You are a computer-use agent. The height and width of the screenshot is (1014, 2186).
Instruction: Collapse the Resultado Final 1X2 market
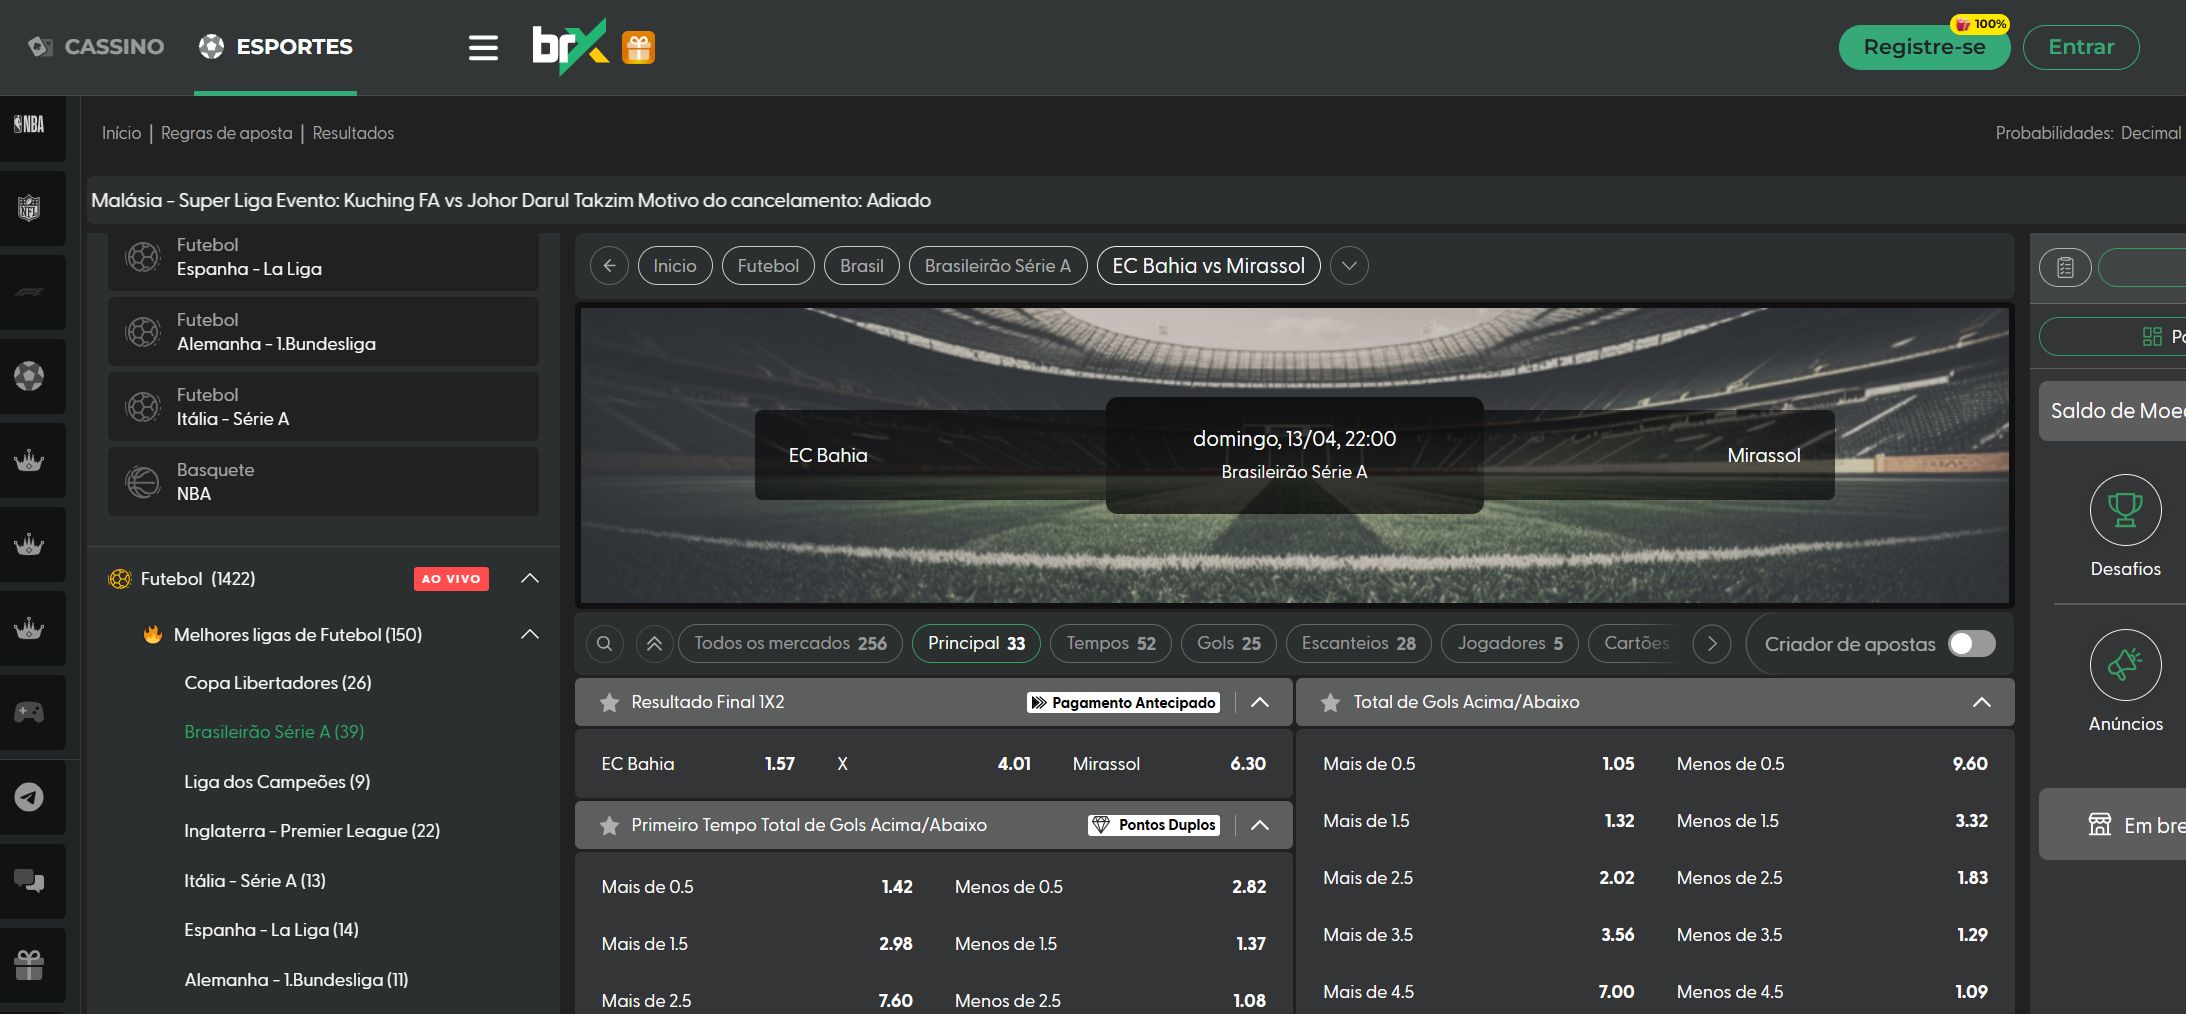1260,702
